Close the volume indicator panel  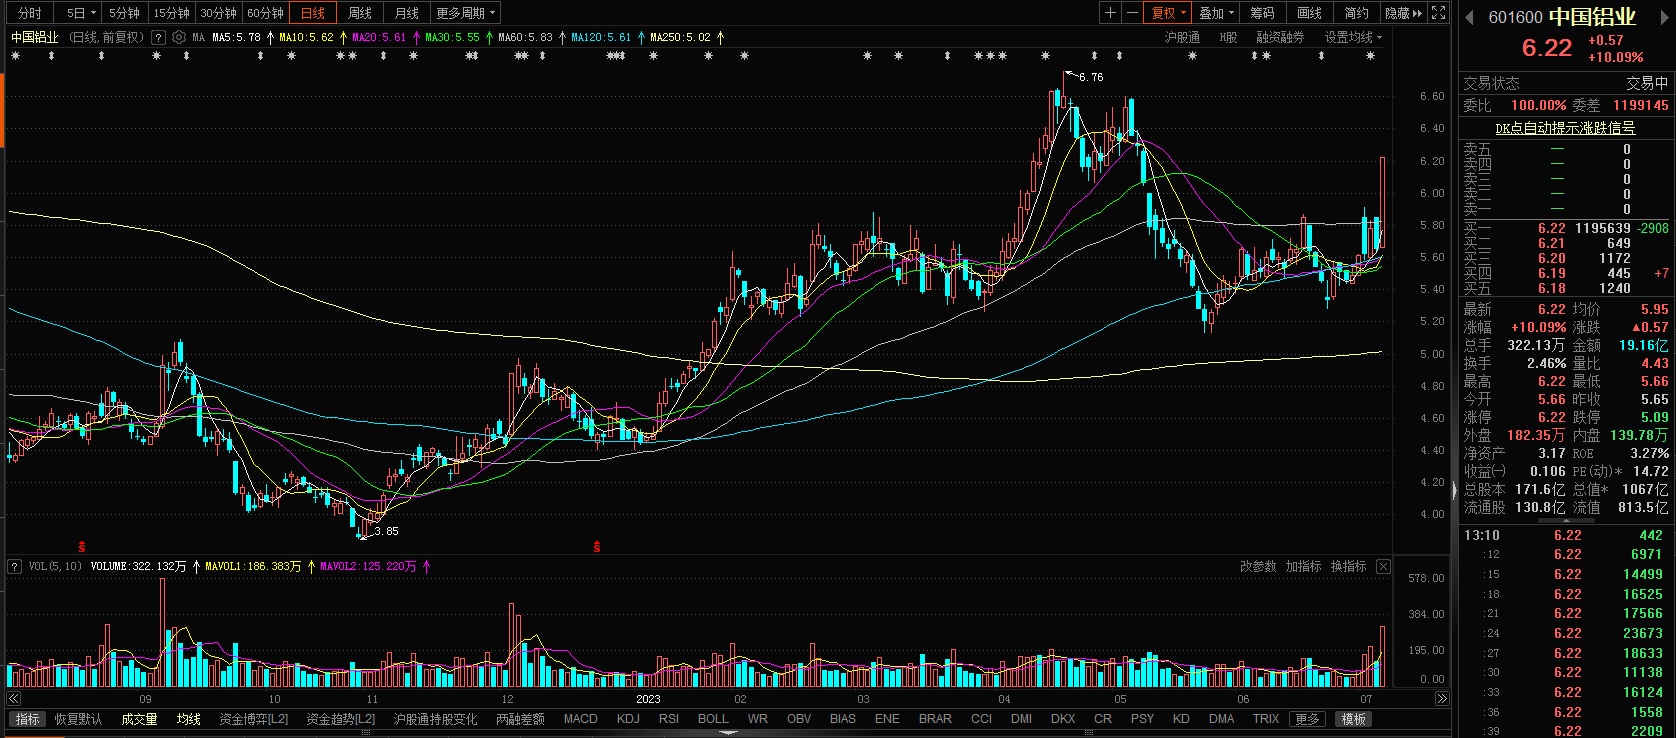click(1383, 567)
